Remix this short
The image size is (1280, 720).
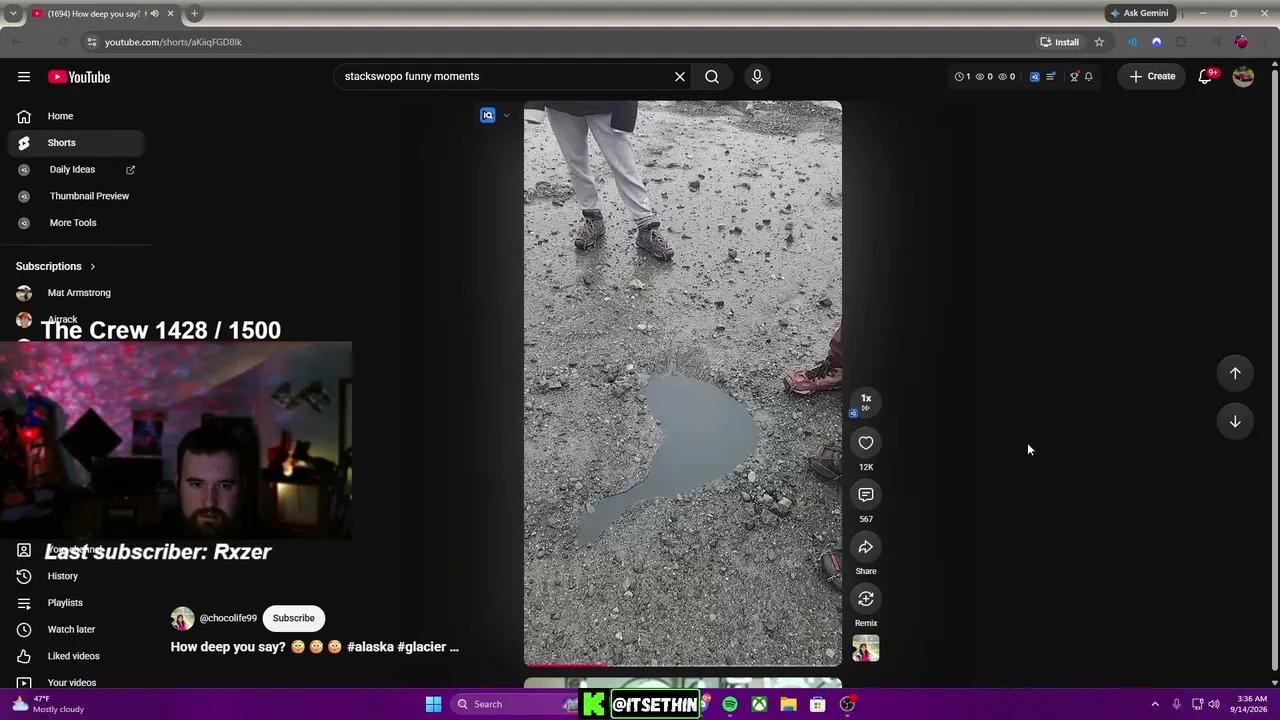pos(866,599)
